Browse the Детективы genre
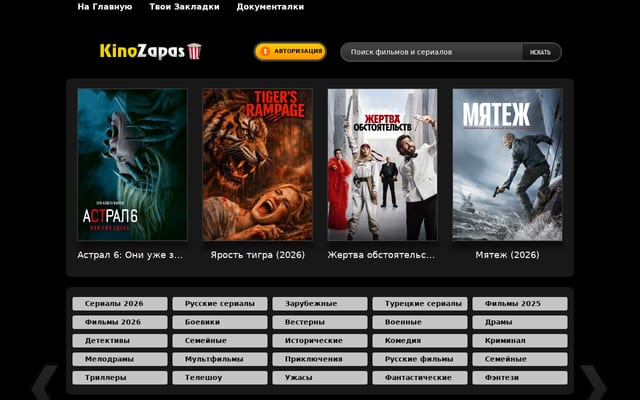 120,340
